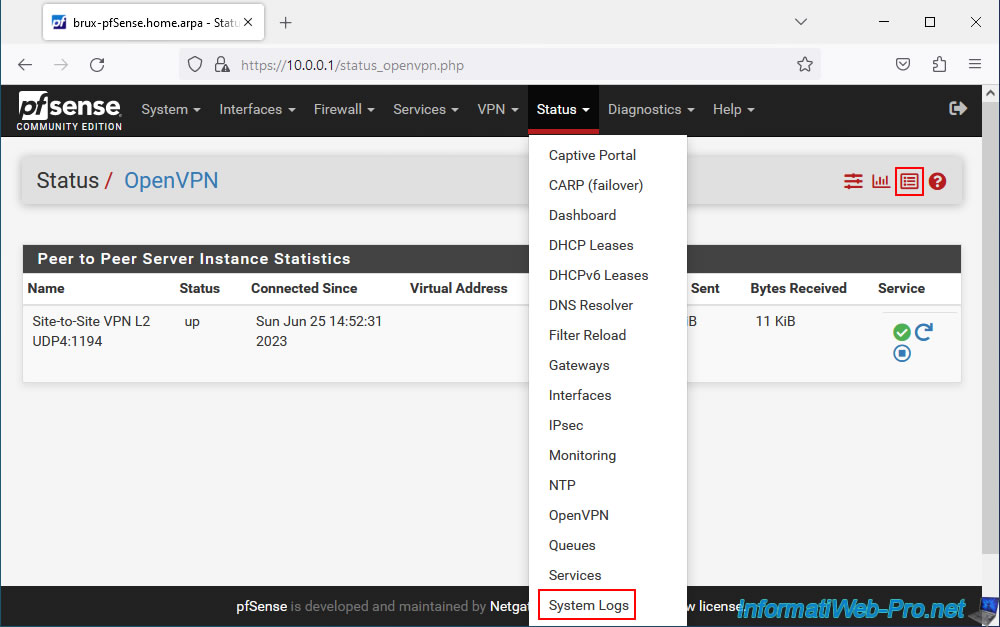Viewport: 1000px width, 627px height.
Task: Select DHCP Leases menu entry
Action: [x=591, y=246]
